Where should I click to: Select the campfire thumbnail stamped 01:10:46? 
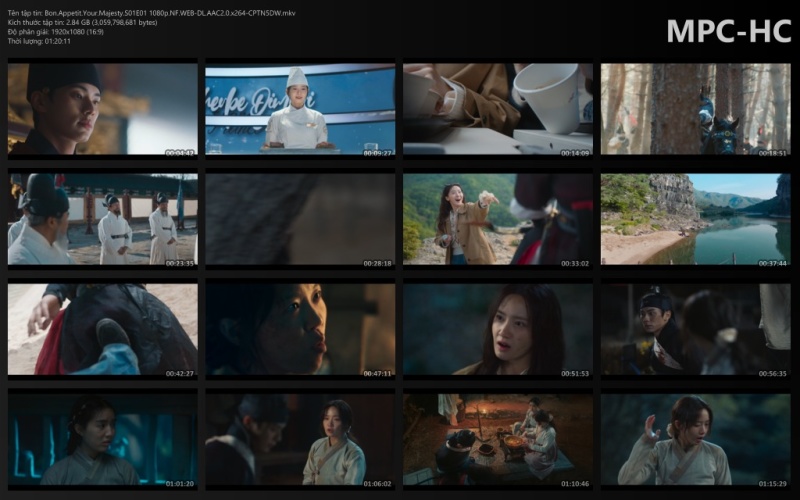tap(498, 439)
